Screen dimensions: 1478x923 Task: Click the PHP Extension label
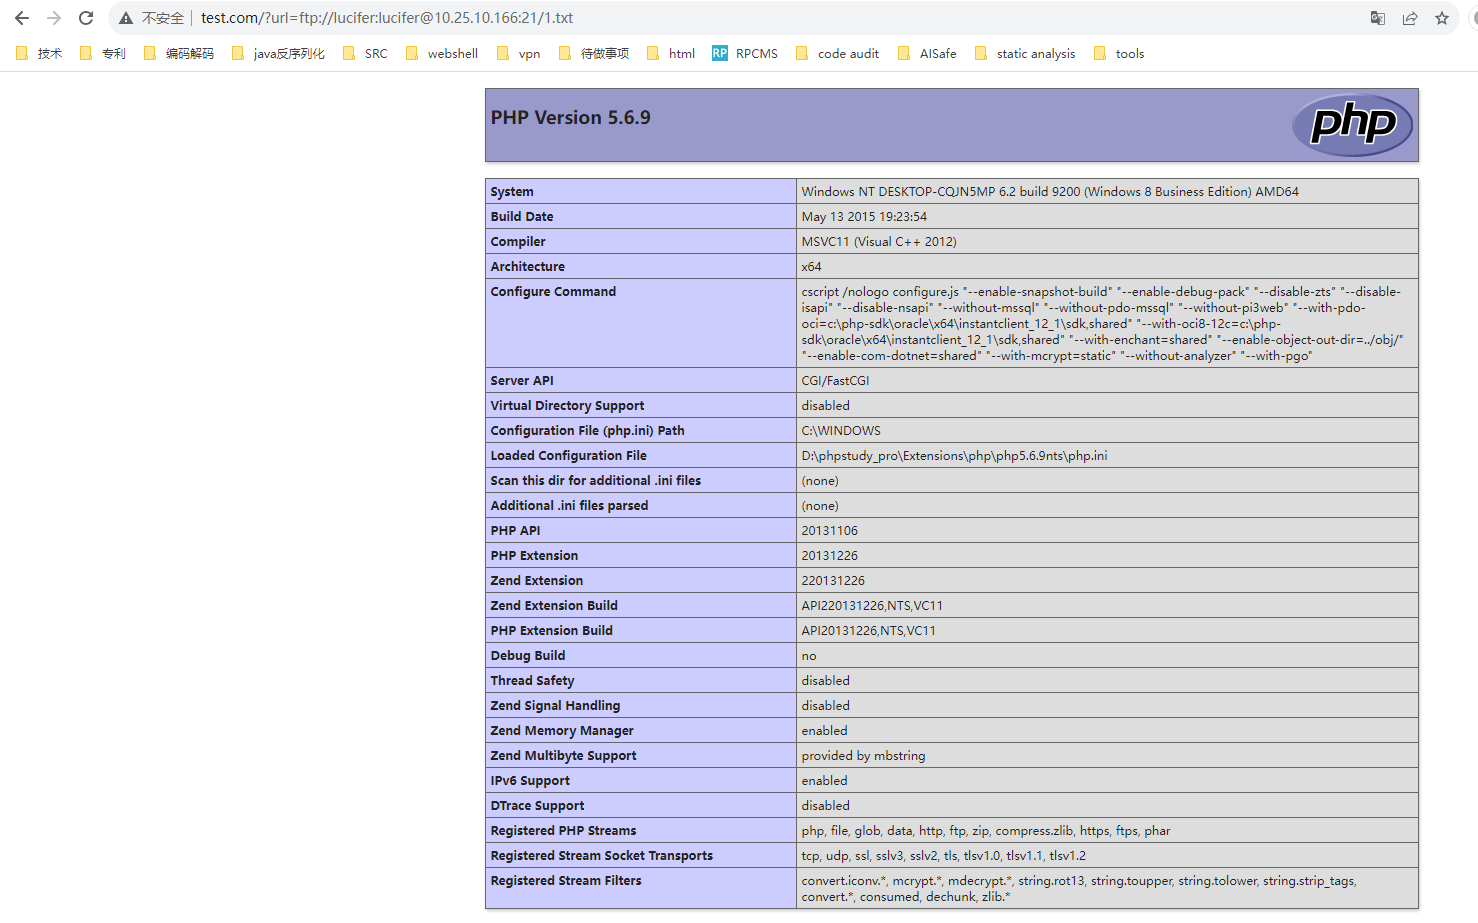pos(534,556)
